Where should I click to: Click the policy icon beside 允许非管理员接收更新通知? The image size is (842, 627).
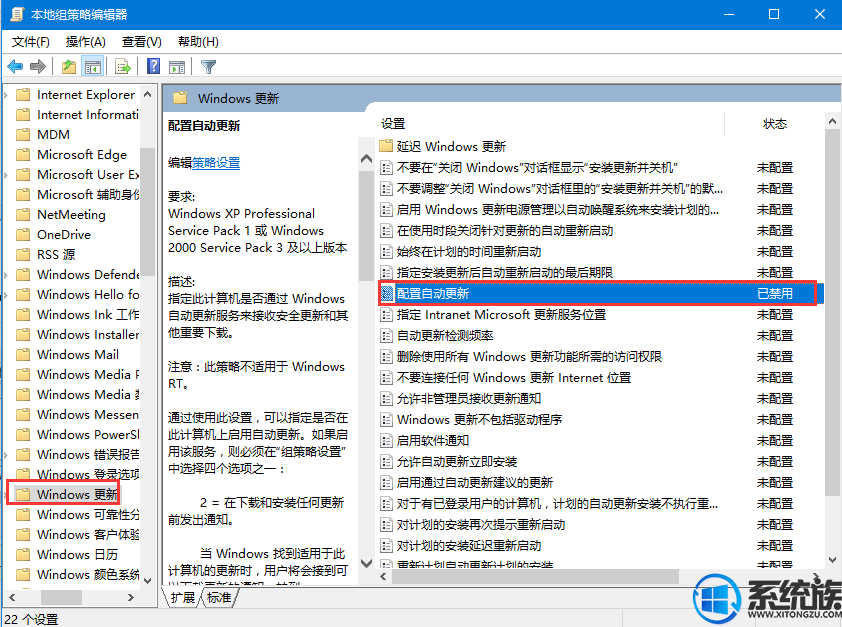click(386, 399)
